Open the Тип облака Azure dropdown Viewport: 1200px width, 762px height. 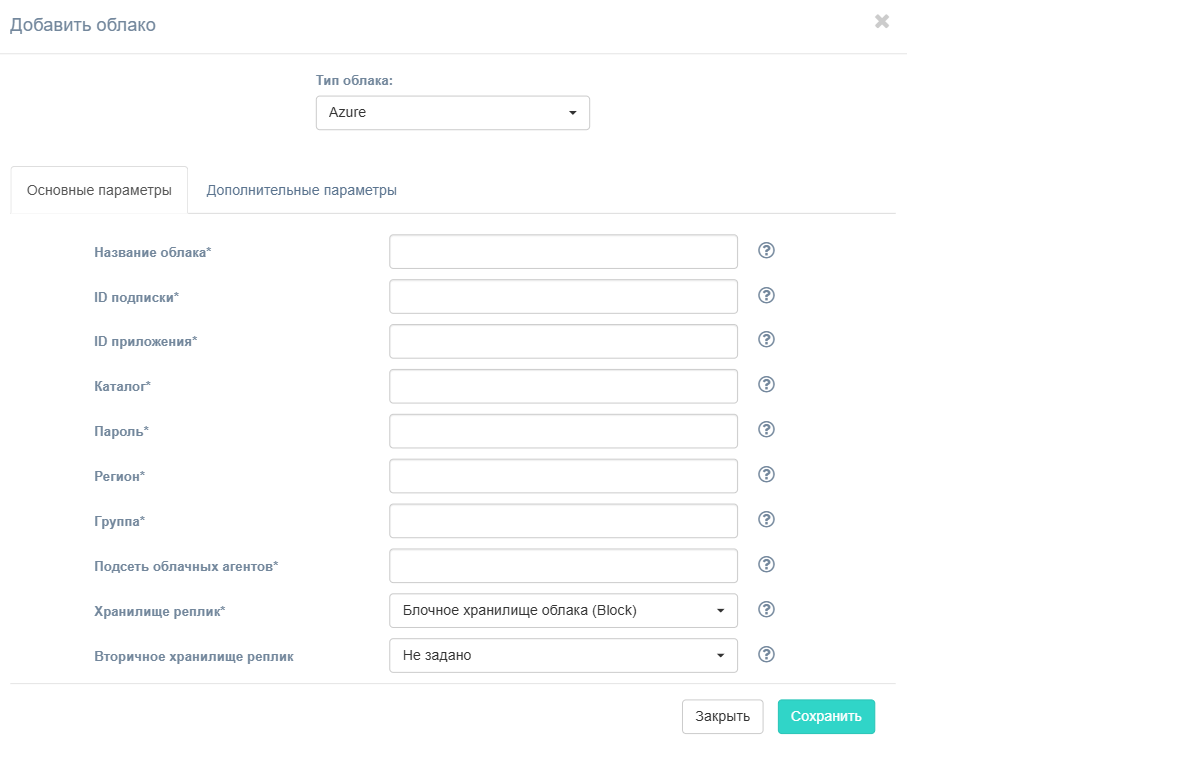pyautogui.click(x=453, y=113)
